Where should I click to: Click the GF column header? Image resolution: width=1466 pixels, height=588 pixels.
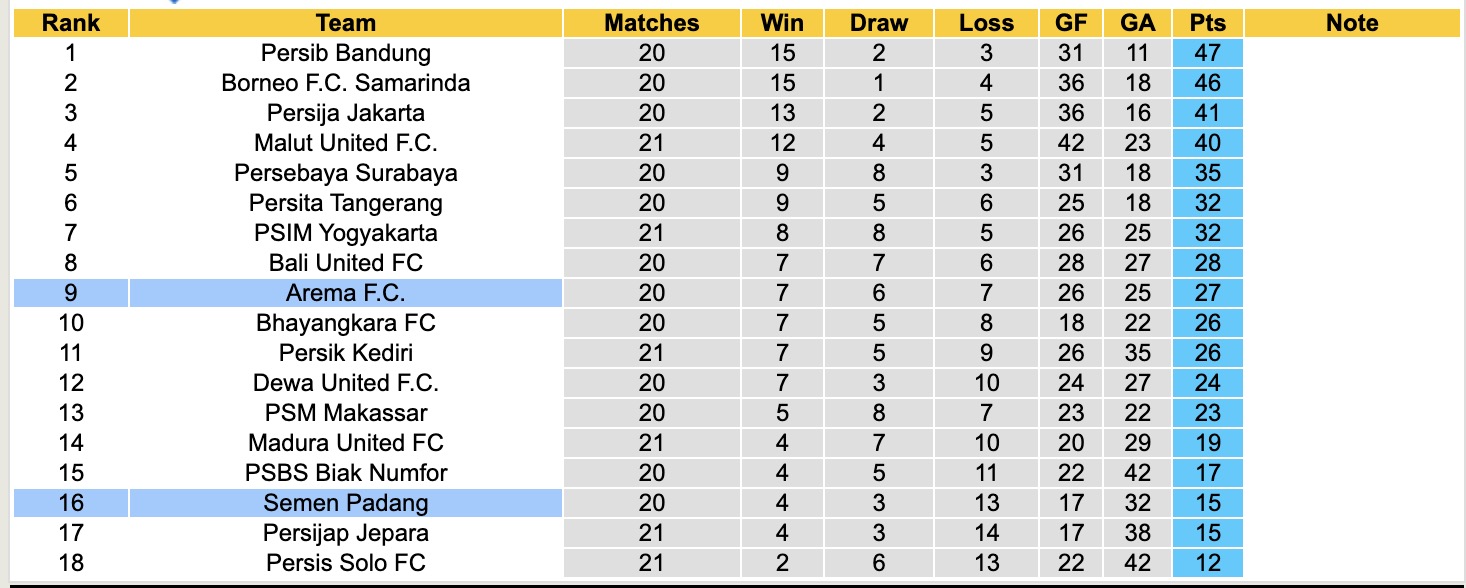click(x=1070, y=23)
